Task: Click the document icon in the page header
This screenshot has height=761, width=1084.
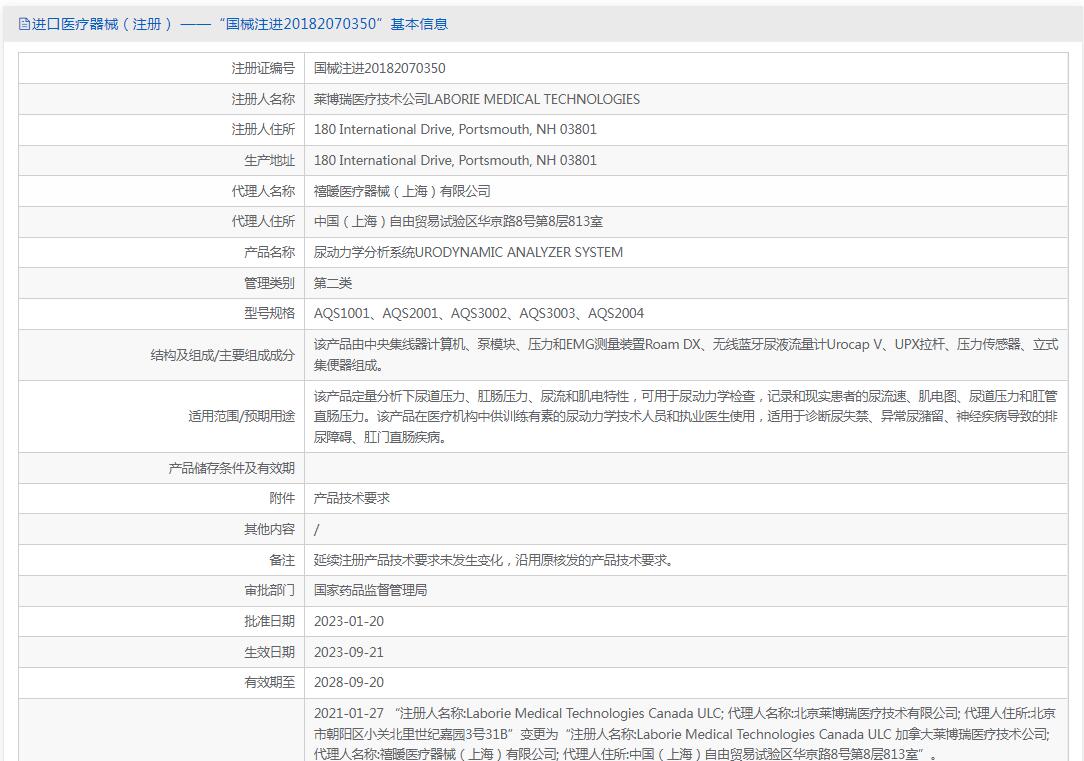Action: tap(24, 24)
